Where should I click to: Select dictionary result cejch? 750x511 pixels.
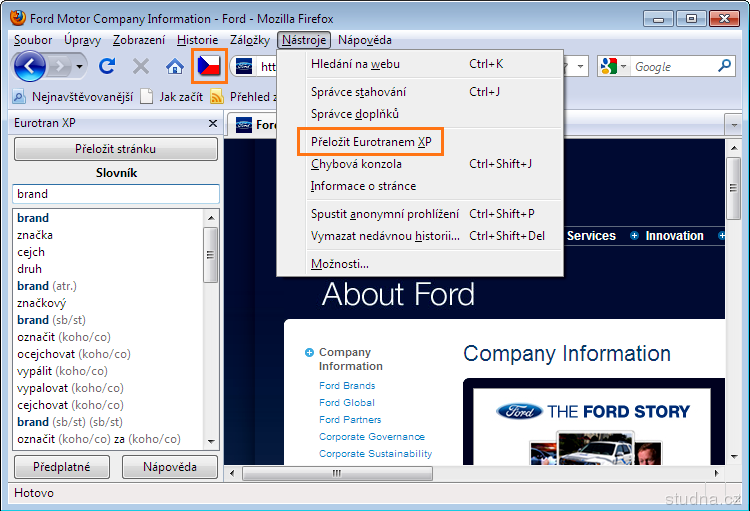pyautogui.click(x=31, y=252)
